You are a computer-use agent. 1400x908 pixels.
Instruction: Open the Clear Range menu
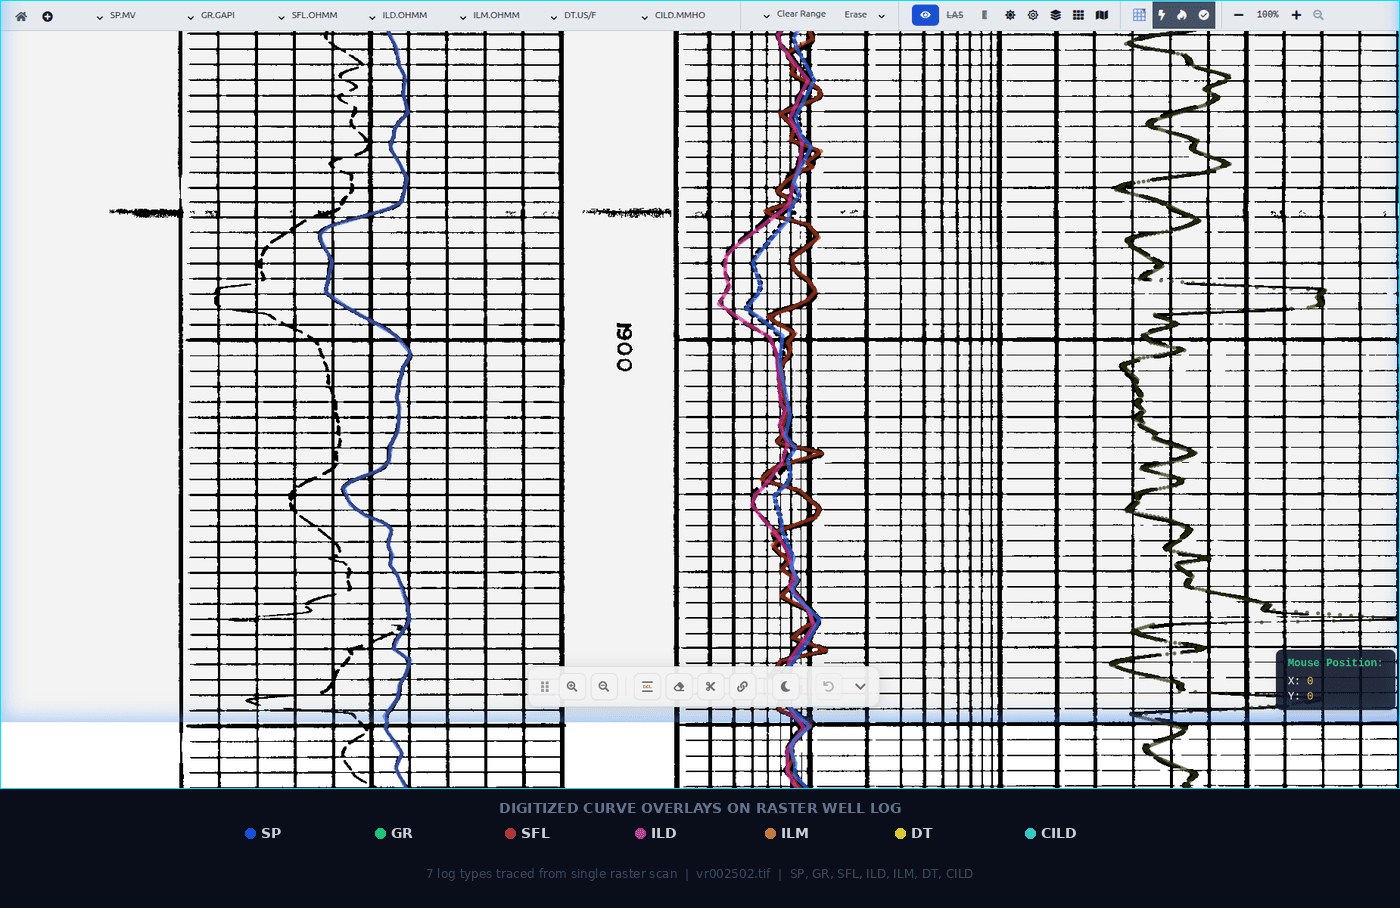click(795, 14)
